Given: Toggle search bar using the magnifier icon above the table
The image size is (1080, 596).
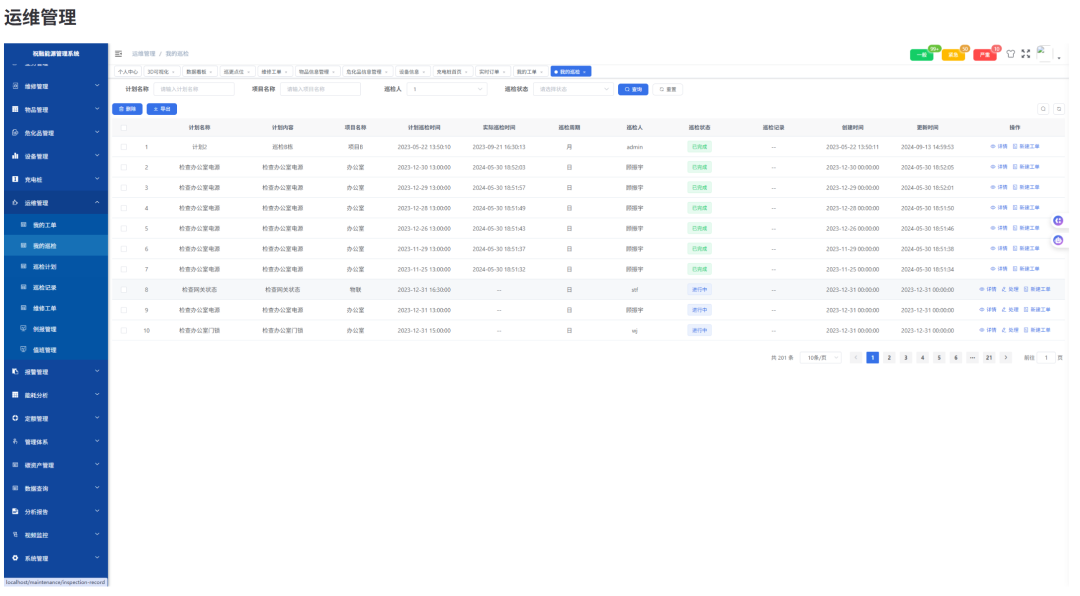Looking at the screenshot, I should tap(1043, 109).
